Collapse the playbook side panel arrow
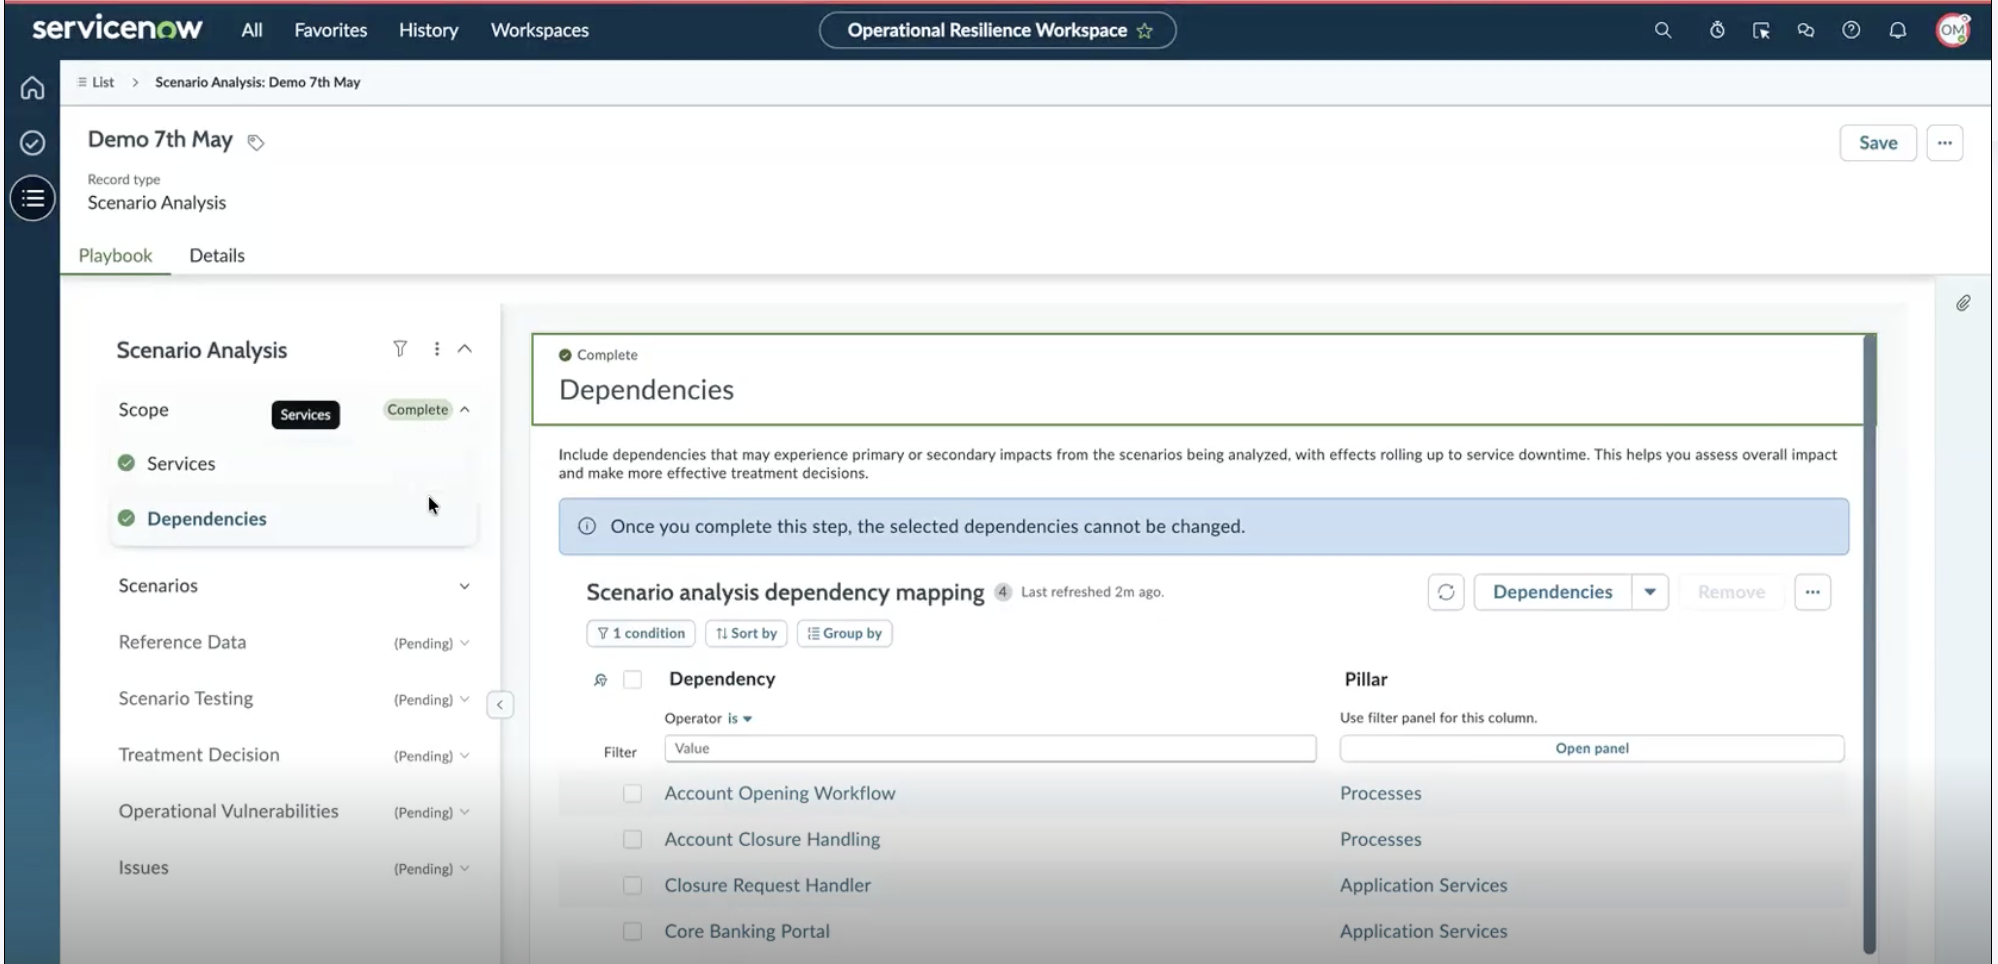 click(x=500, y=705)
